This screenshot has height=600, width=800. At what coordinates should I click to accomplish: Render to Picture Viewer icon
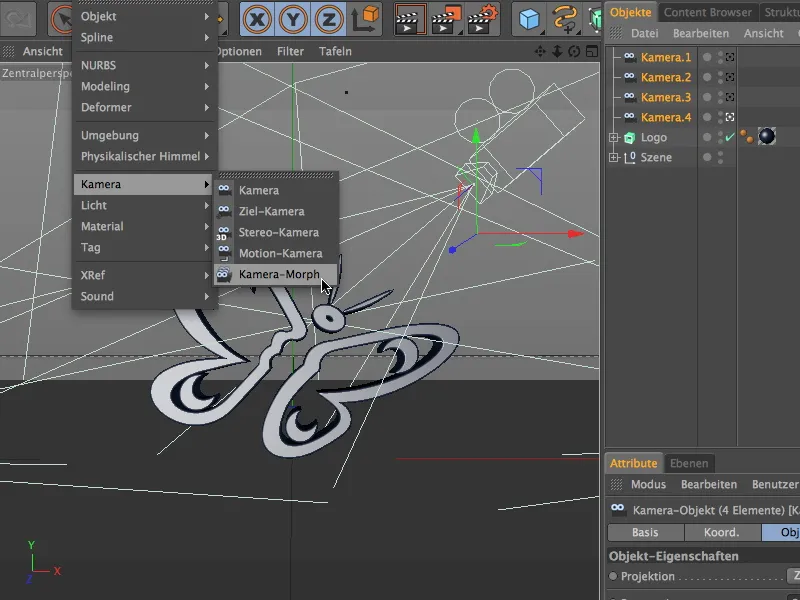[446, 20]
